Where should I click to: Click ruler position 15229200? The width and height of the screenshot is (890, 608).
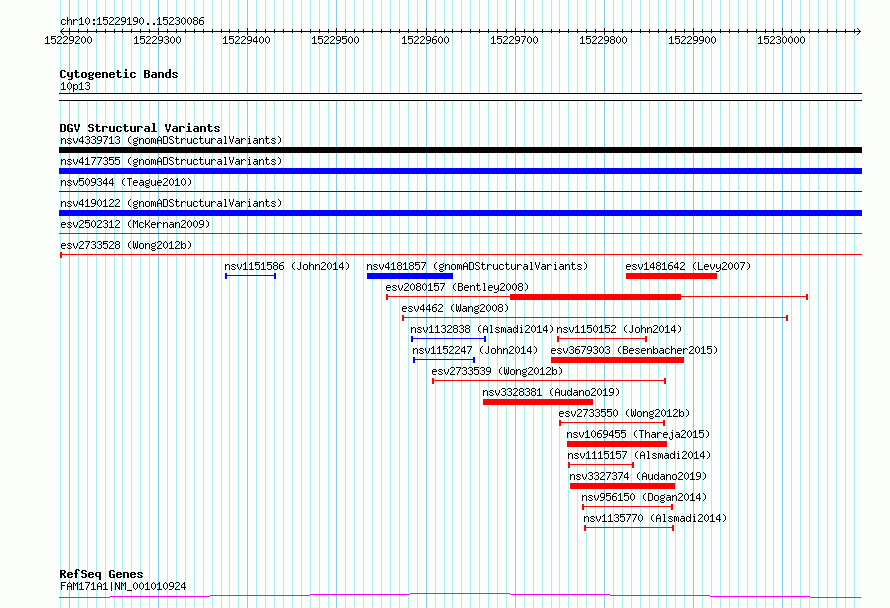coord(68,40)
